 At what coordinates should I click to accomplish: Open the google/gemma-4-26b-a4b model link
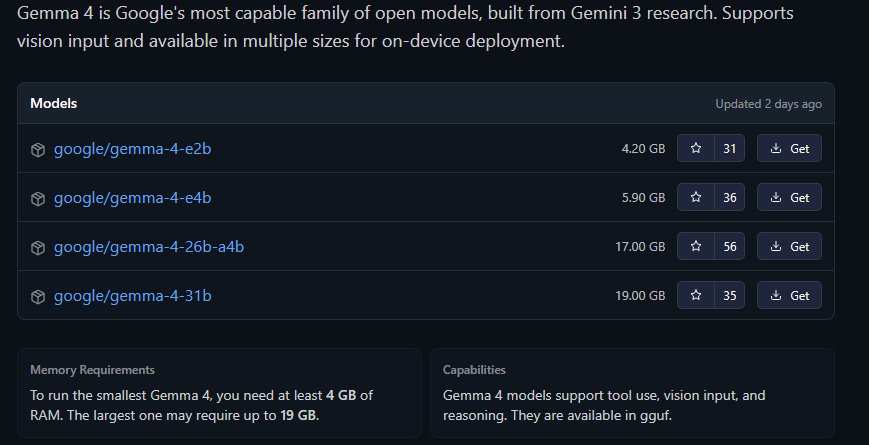pos(148,247)
